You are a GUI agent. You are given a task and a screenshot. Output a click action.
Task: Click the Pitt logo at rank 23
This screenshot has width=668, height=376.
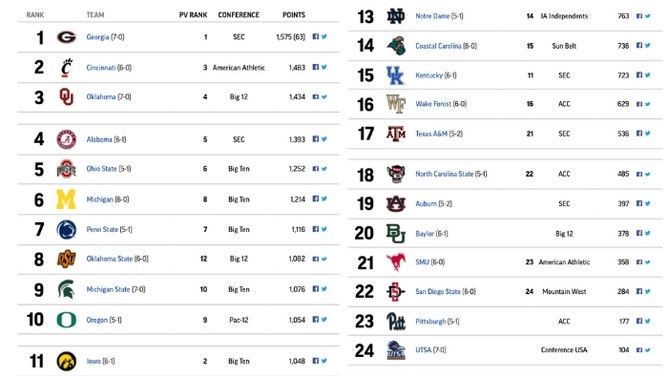point(396,321)
